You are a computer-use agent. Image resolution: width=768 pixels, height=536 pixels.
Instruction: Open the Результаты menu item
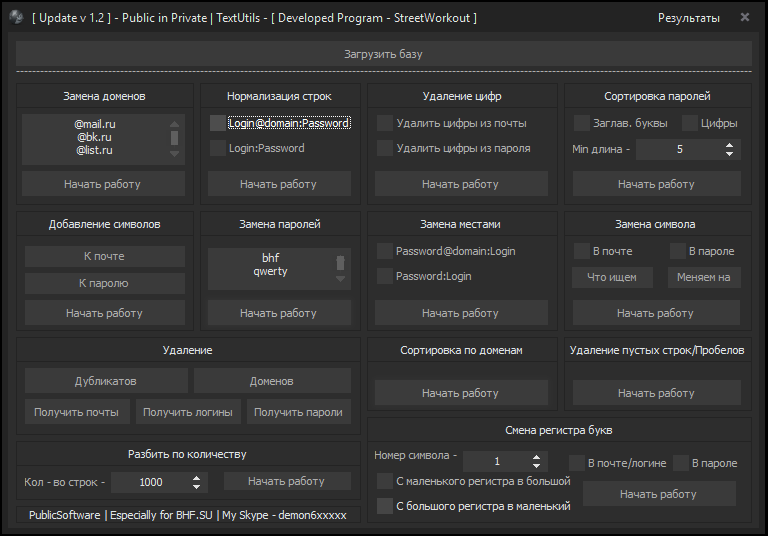688,18
